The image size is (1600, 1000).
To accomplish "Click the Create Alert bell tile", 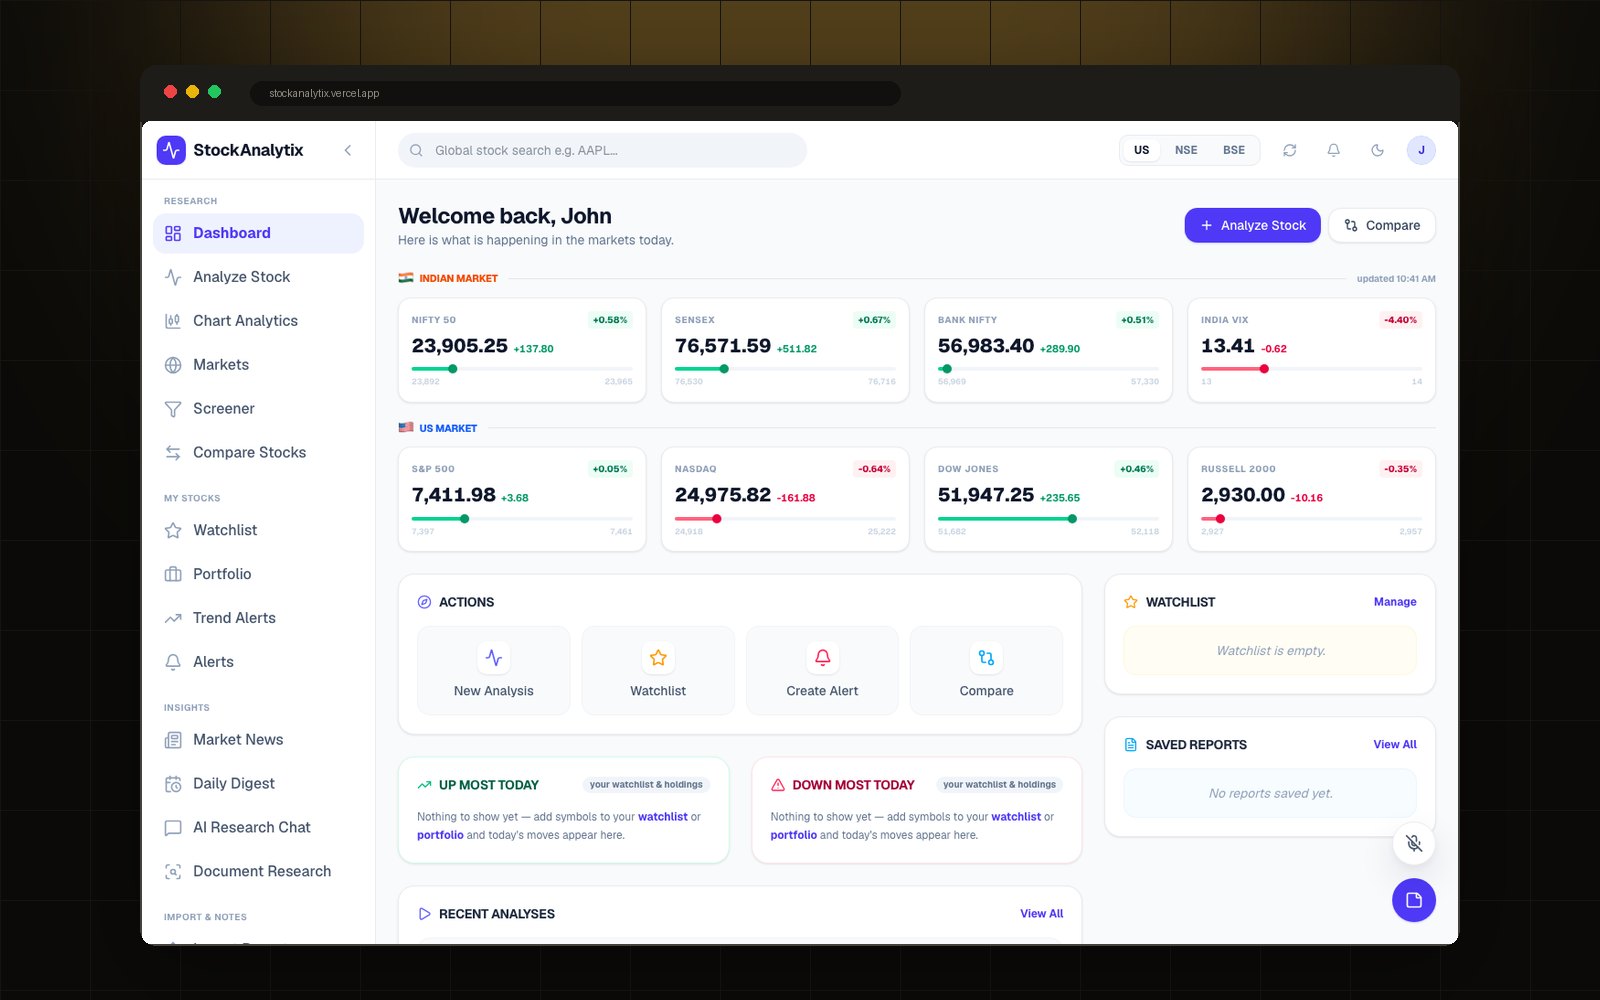I will [x=822, y=670].
